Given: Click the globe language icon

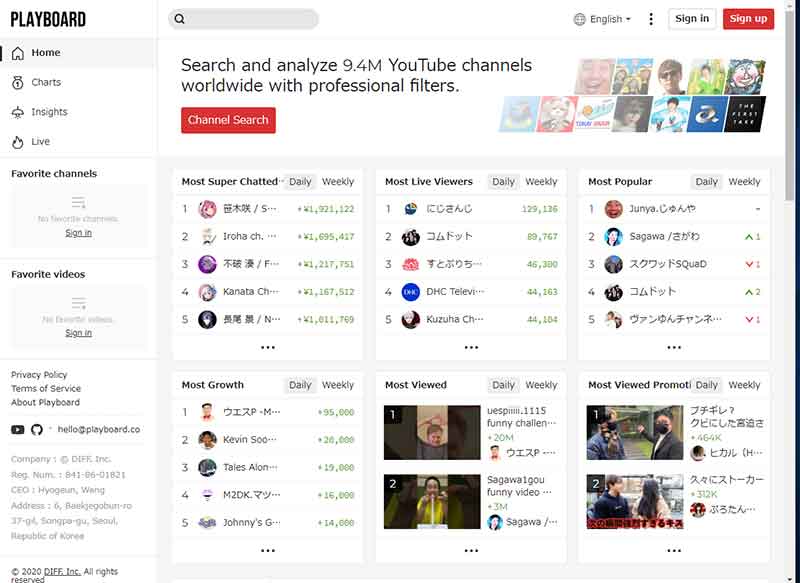Looking at the screenshot, I should [x=580, y=19].
